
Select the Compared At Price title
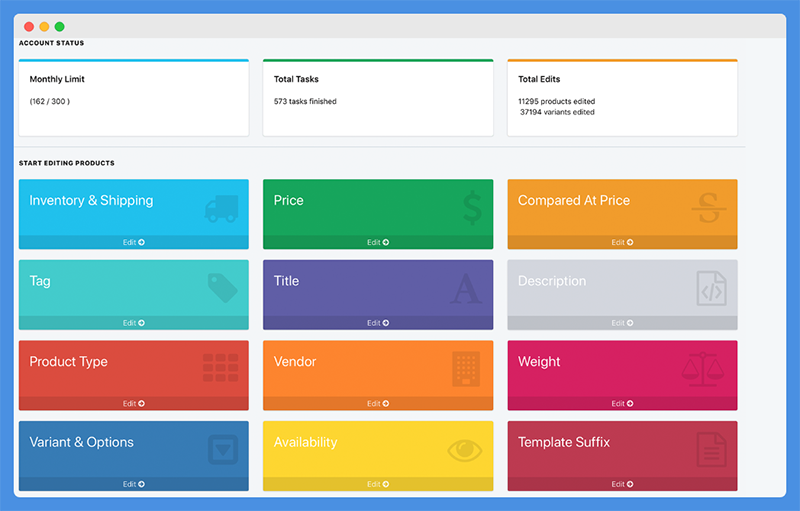[574, 200]
